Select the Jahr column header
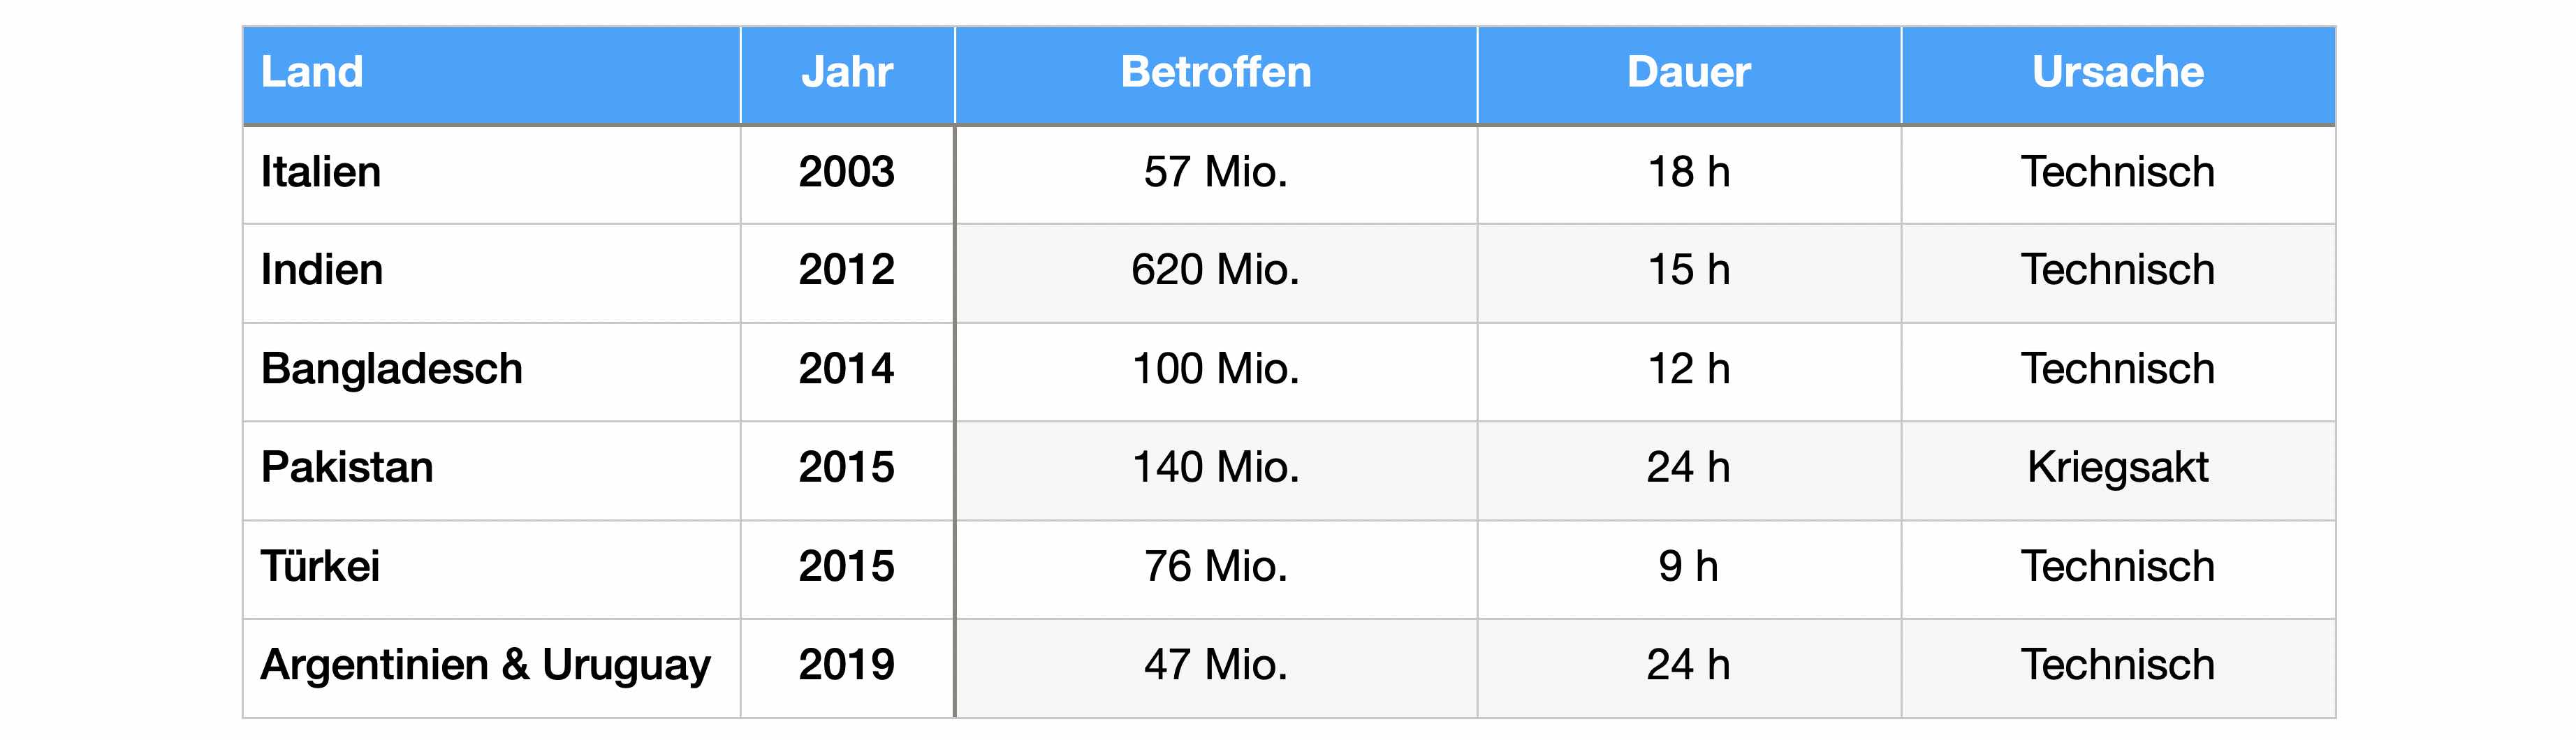Image resolution: width=2576 pixels, height=740 pixels. click(847, 75)
